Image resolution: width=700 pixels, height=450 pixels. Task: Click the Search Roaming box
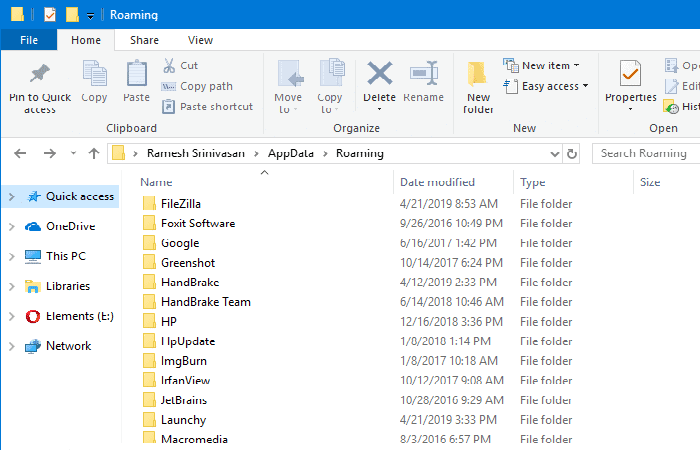point(646,154)
